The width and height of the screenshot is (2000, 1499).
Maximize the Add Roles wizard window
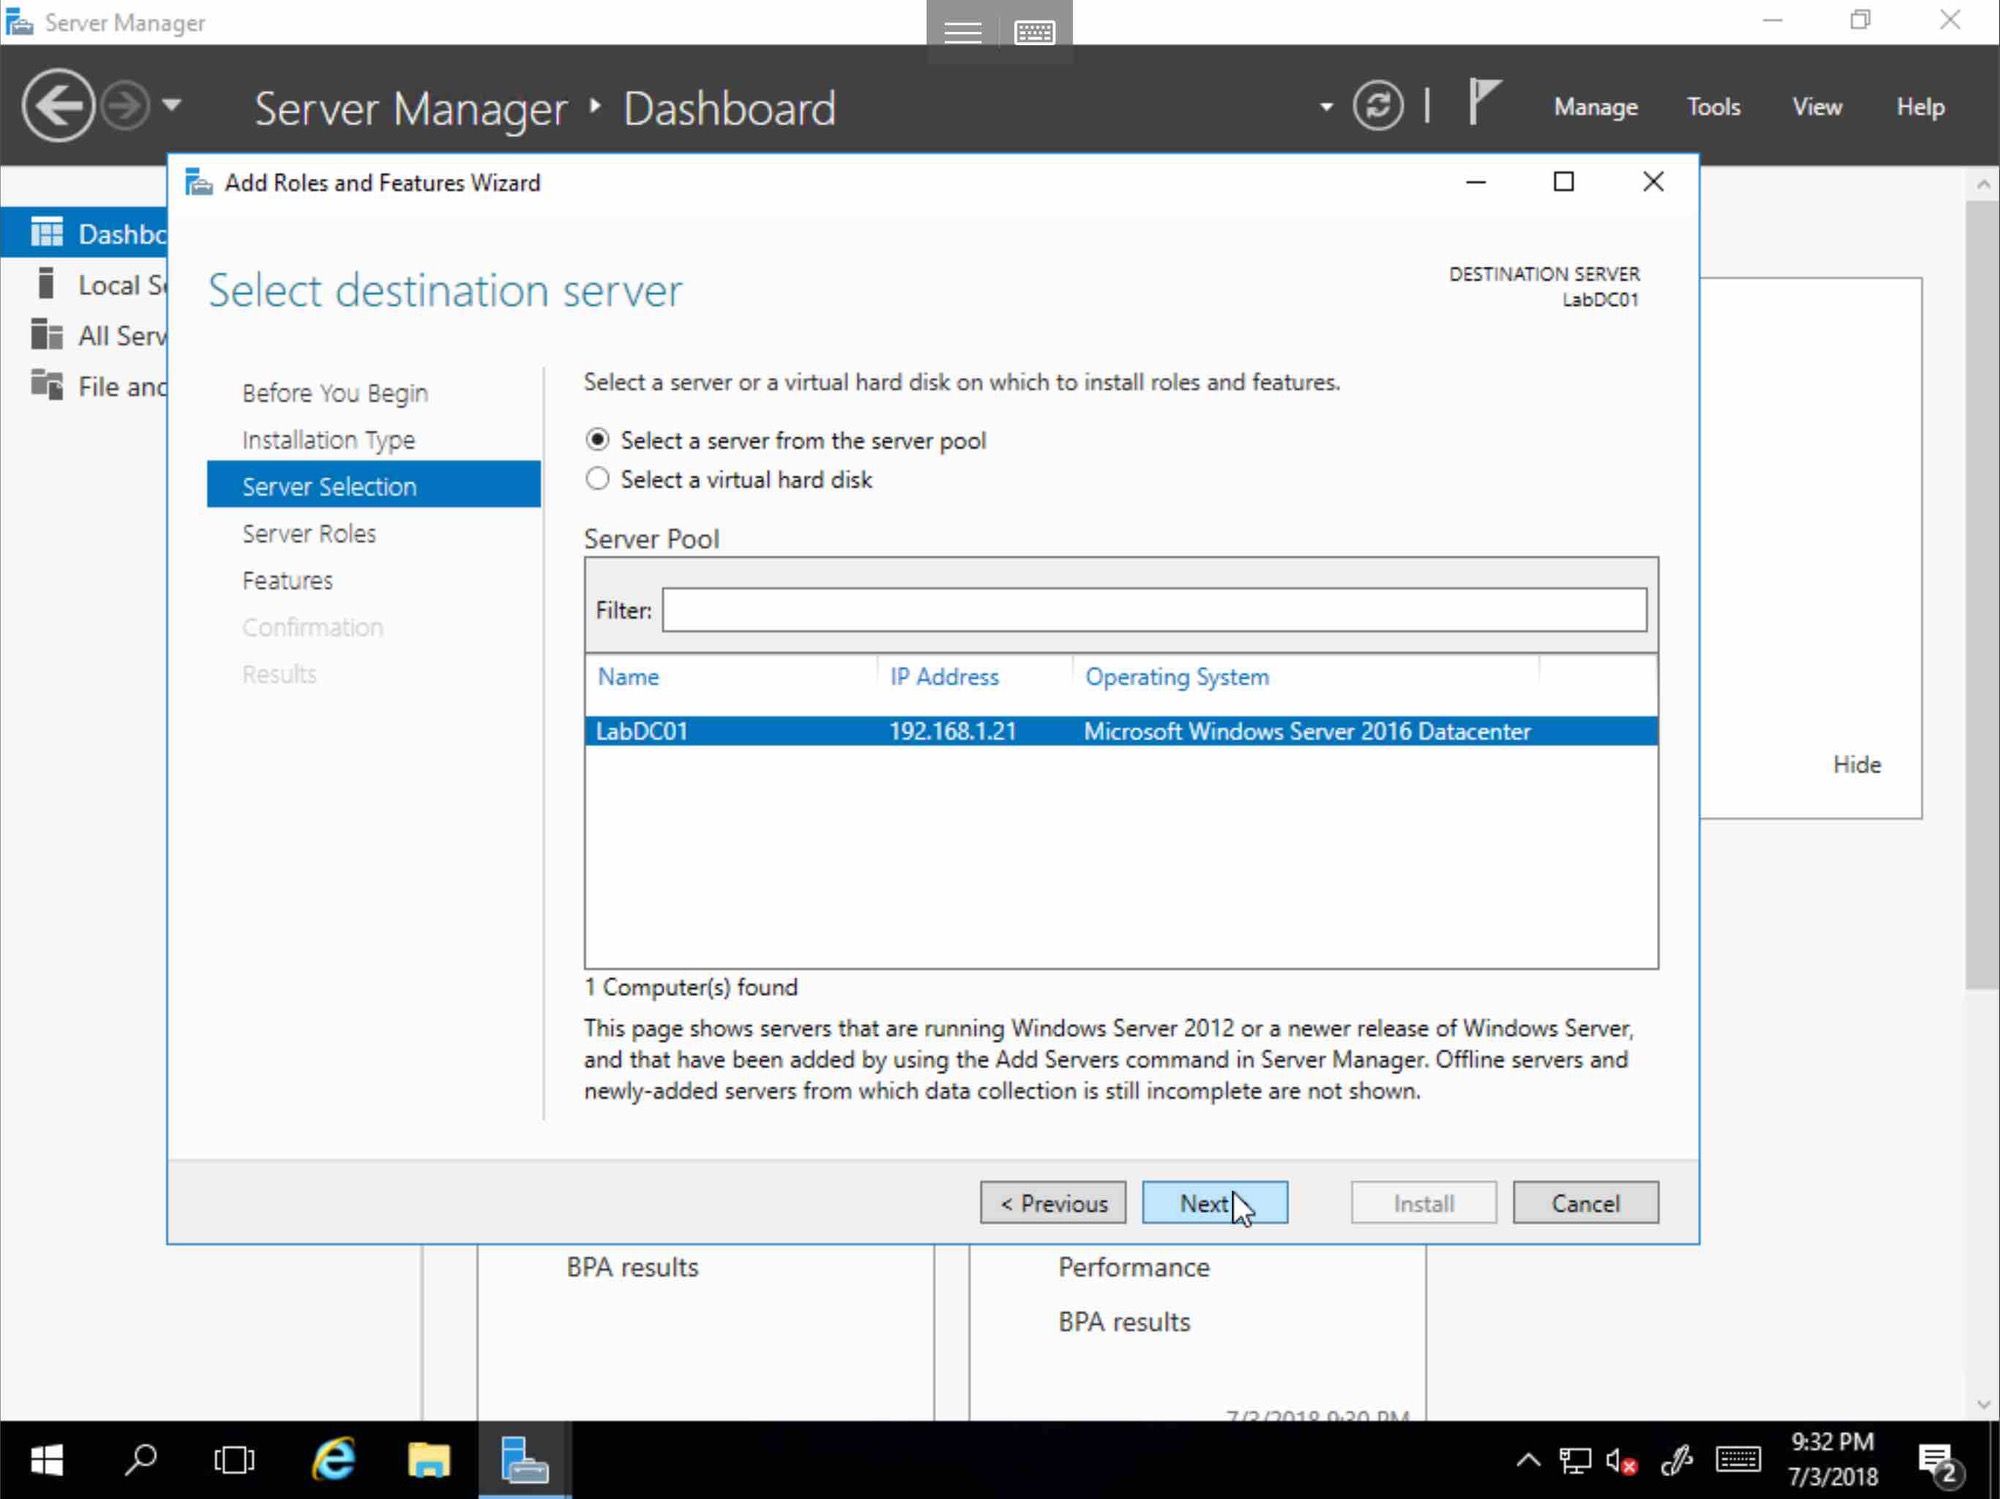click(1564, 182)
